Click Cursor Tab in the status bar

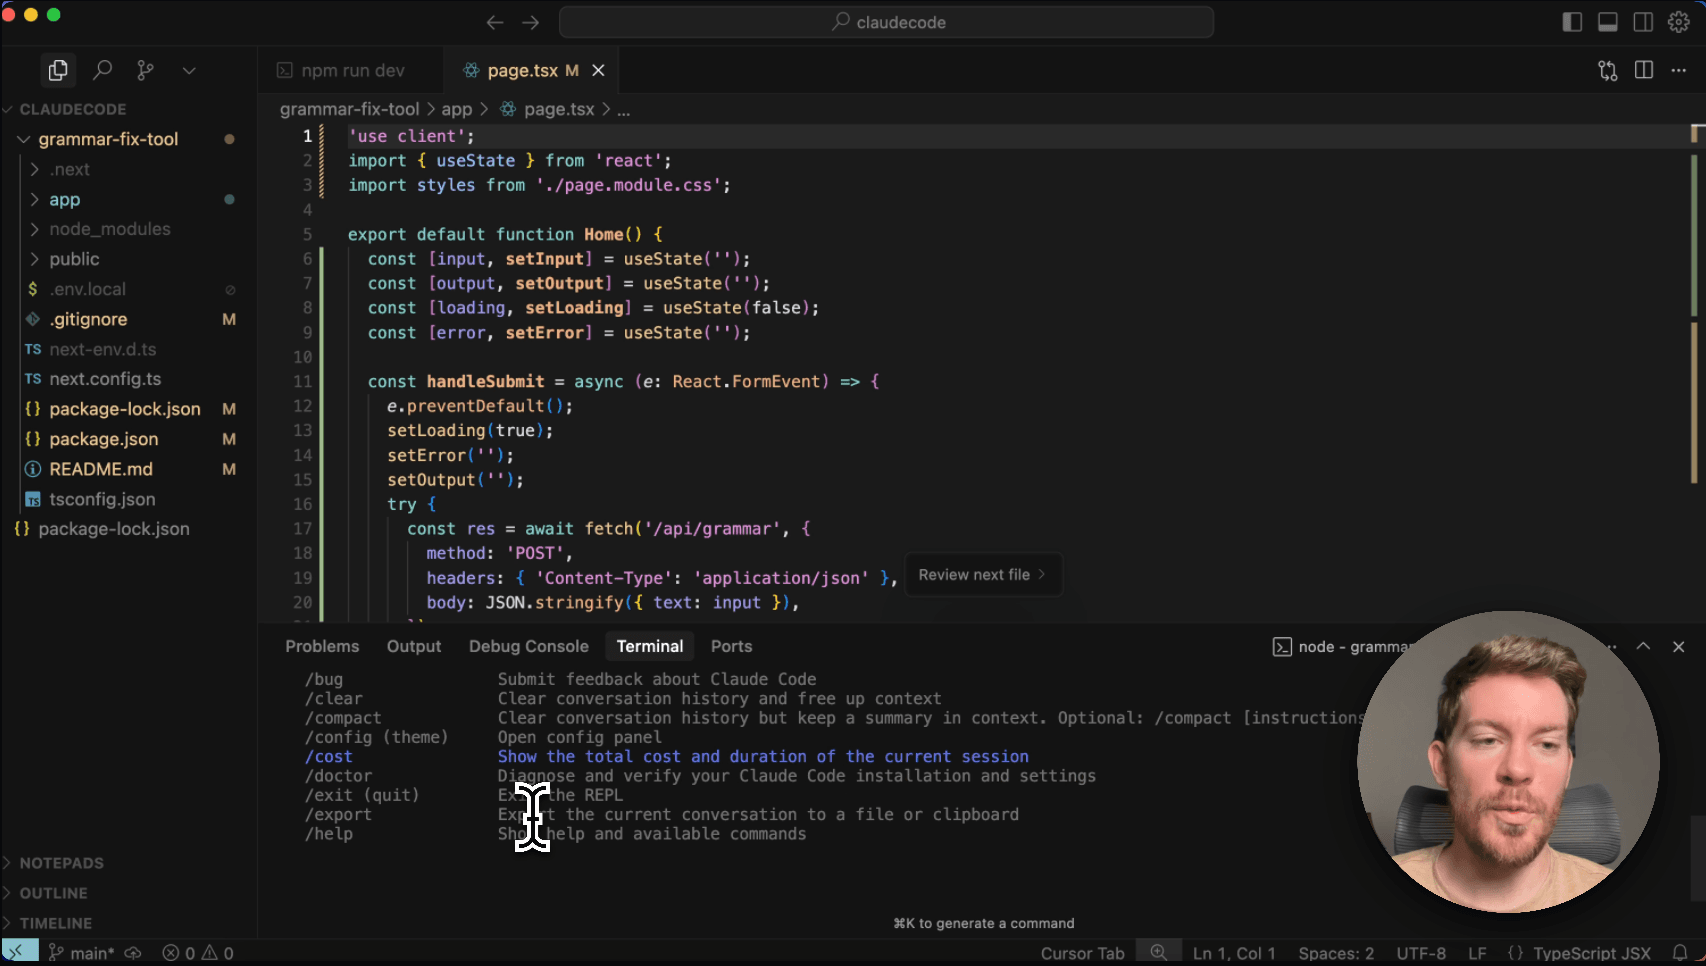pos(1082,953)
